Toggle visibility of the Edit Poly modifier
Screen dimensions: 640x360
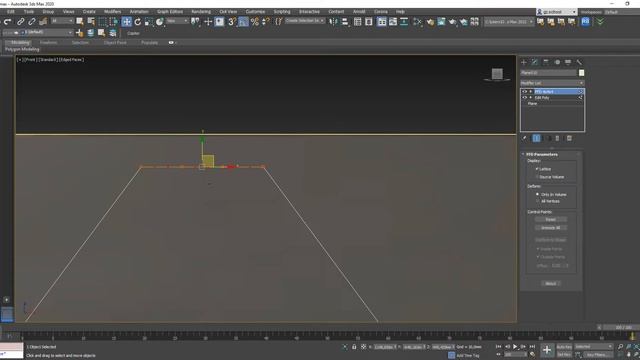(x=524, y=98)
